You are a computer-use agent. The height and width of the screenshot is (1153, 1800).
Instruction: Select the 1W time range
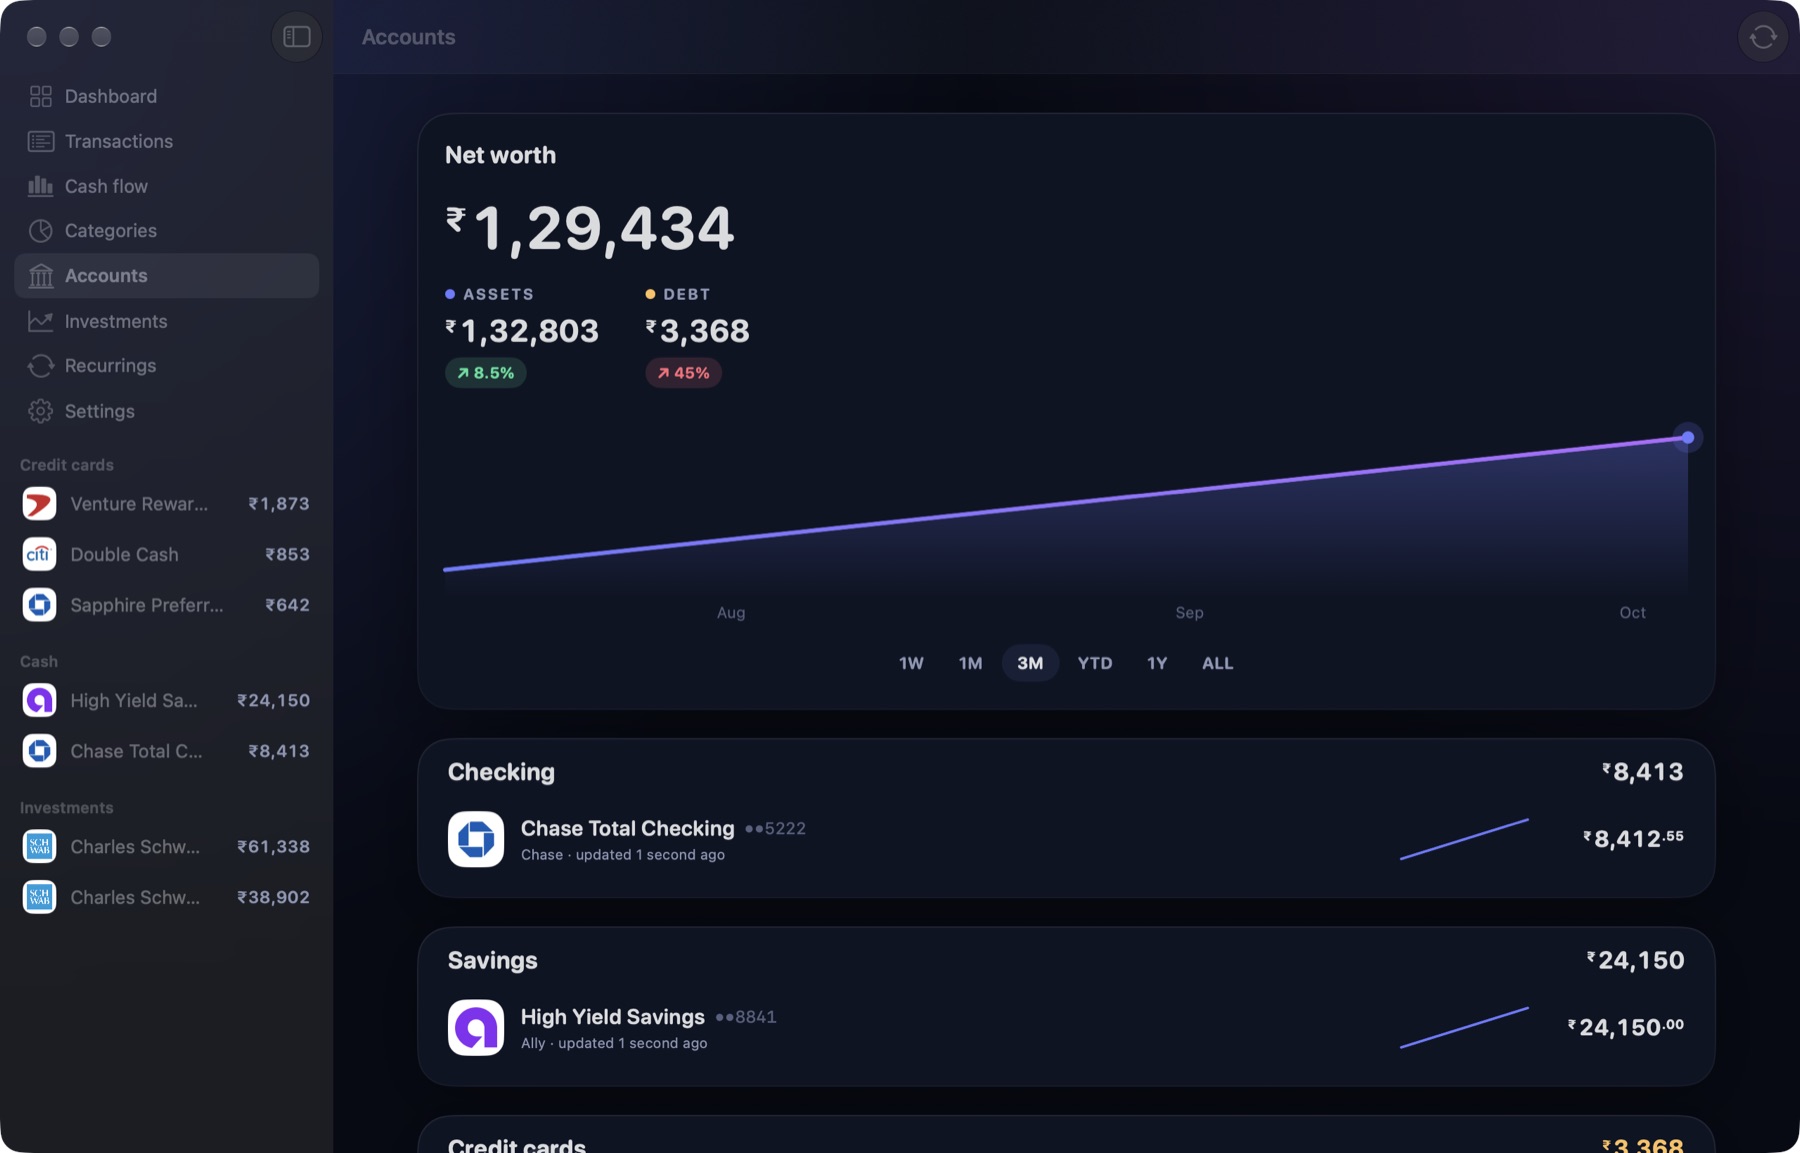point(911,663)
